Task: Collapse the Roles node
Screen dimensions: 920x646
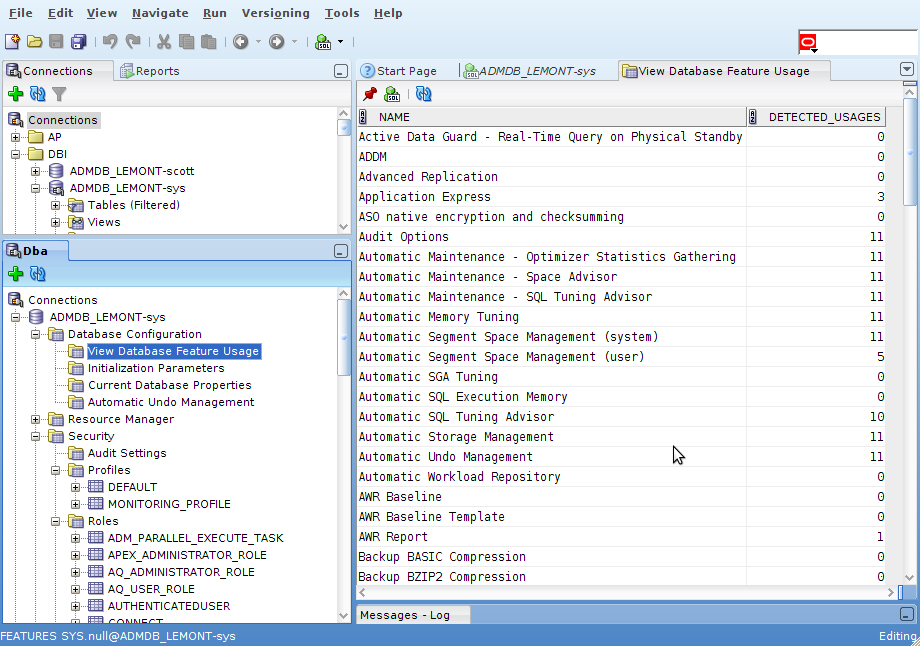Action: (55, 522)
